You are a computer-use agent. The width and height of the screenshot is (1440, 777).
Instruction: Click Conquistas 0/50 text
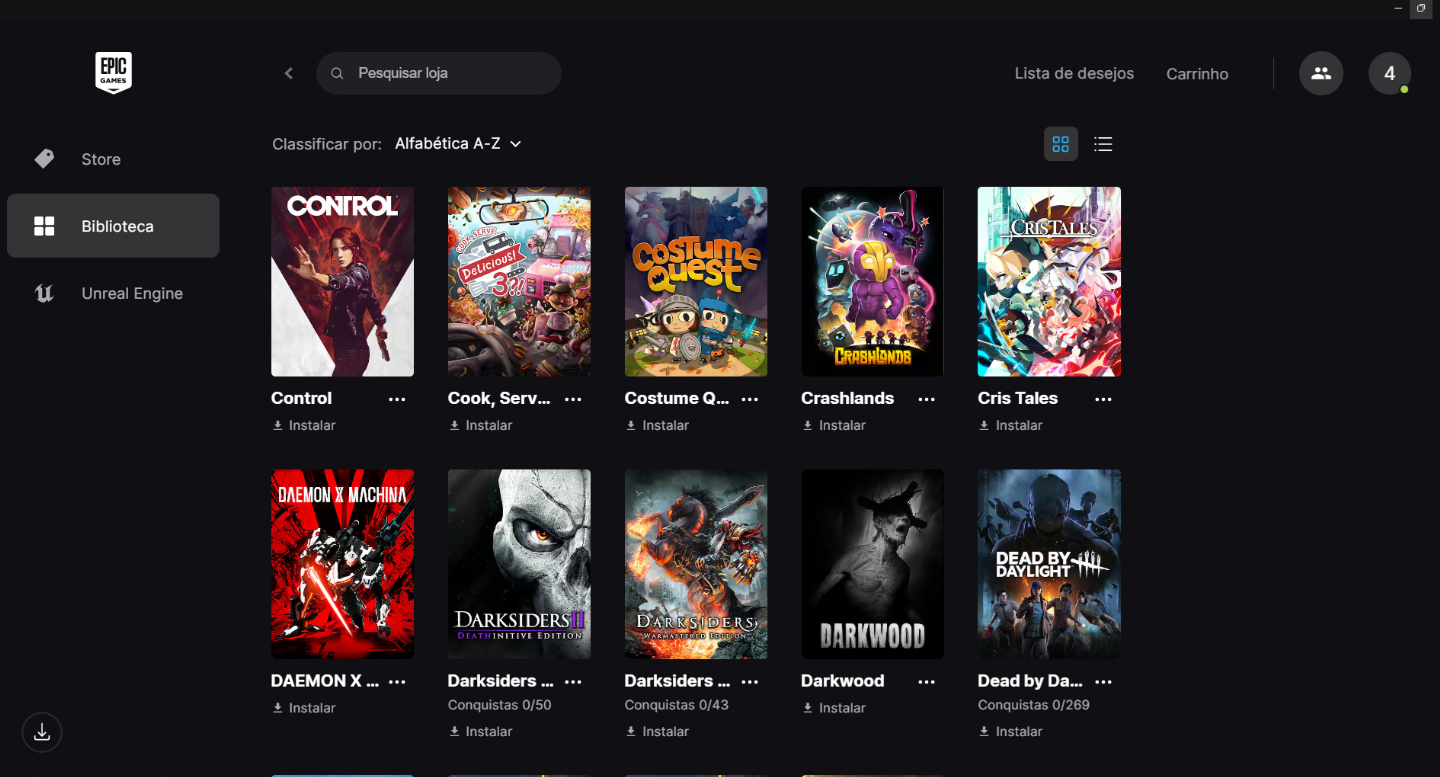click(499, 705)
